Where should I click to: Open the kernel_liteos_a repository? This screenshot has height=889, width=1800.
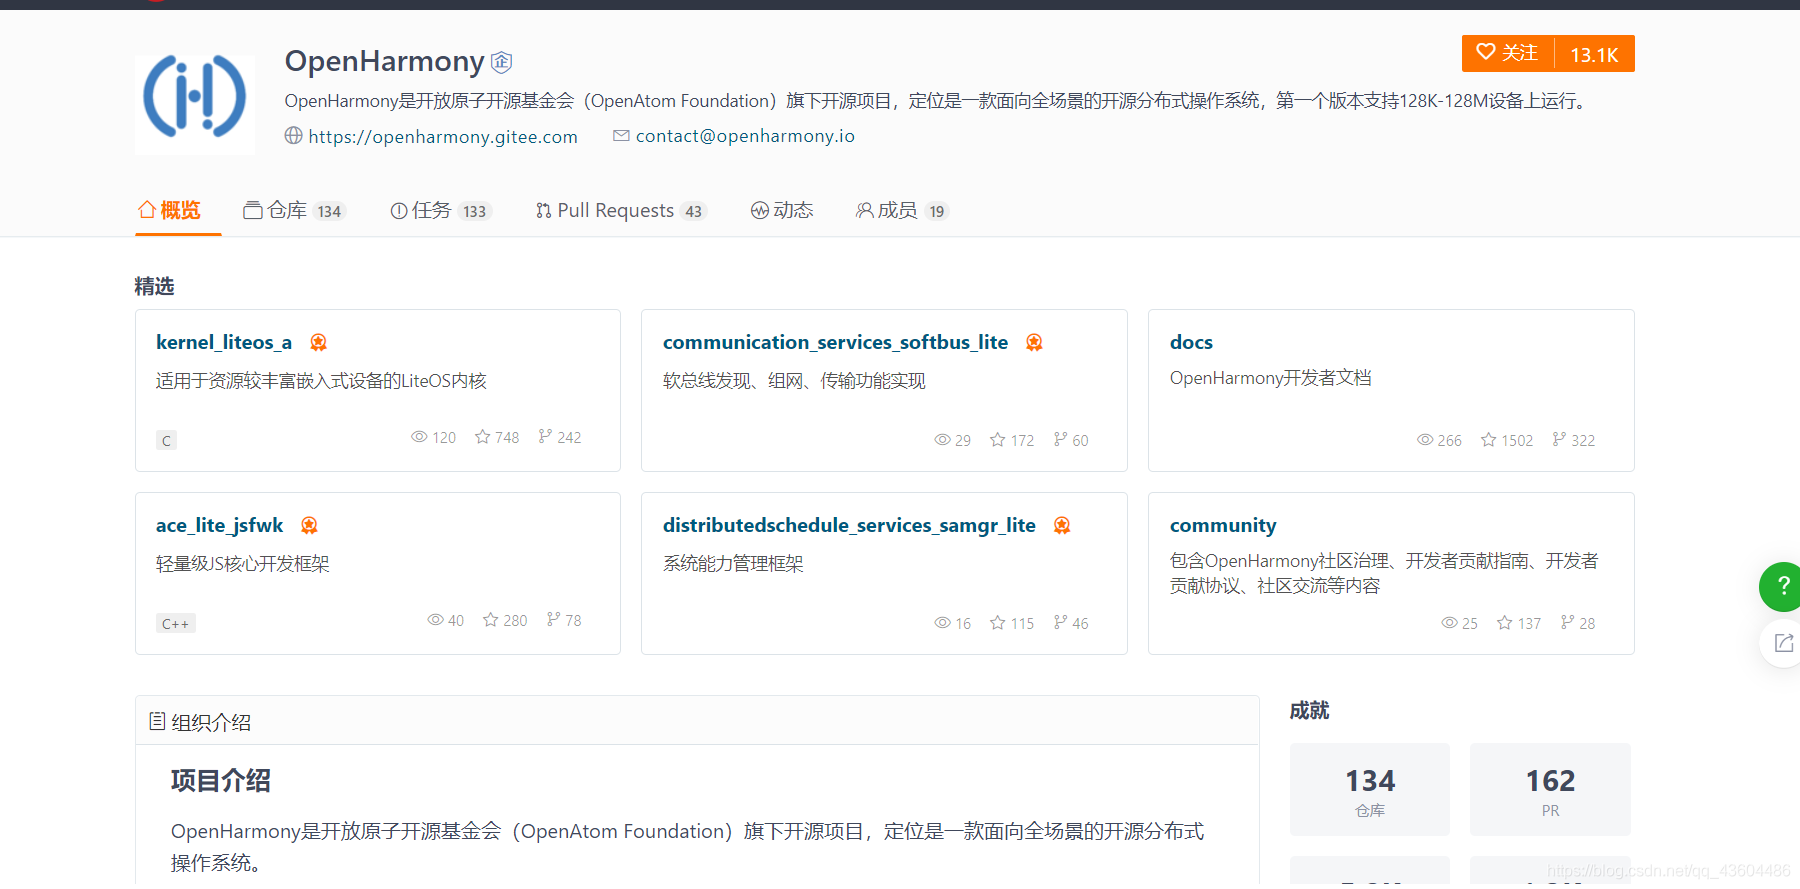pos(224,342)
